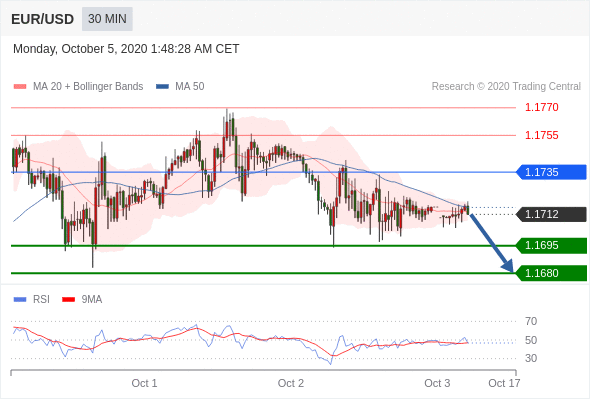Click the RSI legend label
The width and height of the screenshot is (590, 400).
41,300
